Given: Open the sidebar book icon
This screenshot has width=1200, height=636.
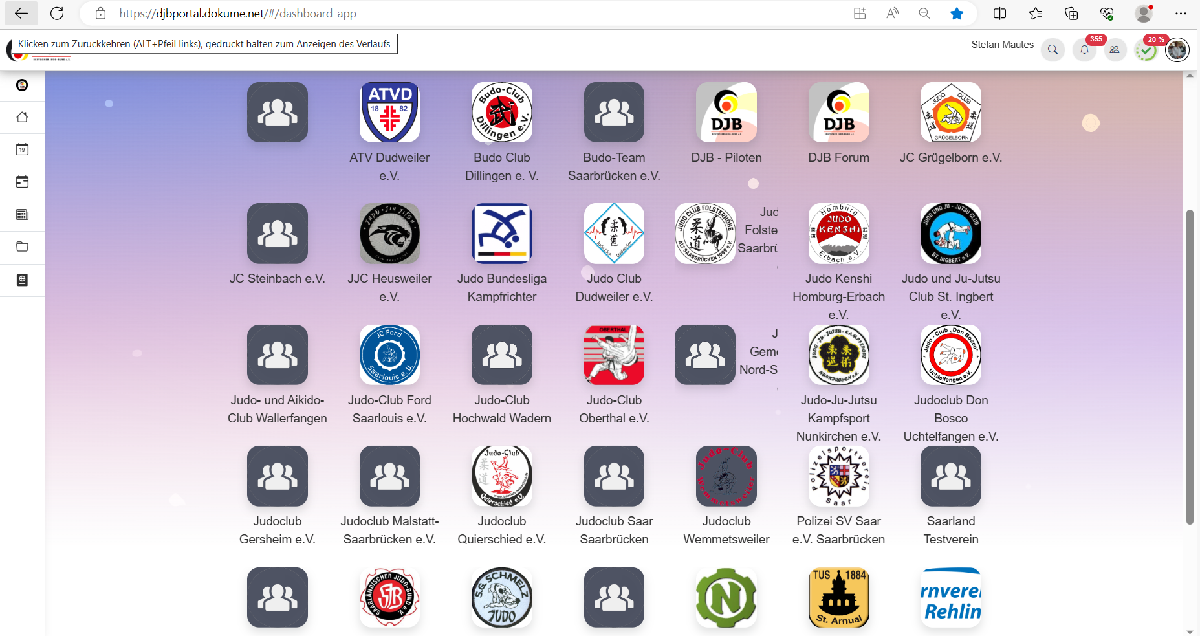Looking at the screenshot, I should point(22,280).
